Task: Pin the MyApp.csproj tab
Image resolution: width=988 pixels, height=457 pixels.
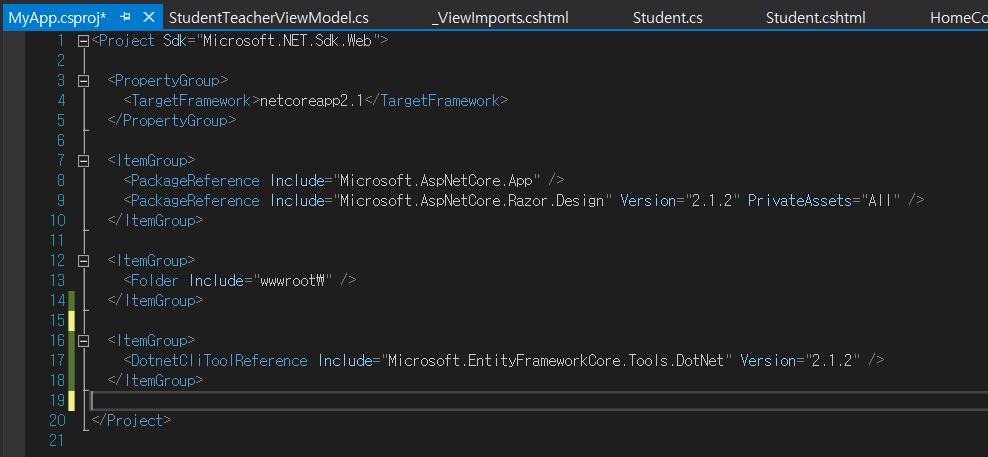Action: [x=125, y=18]
